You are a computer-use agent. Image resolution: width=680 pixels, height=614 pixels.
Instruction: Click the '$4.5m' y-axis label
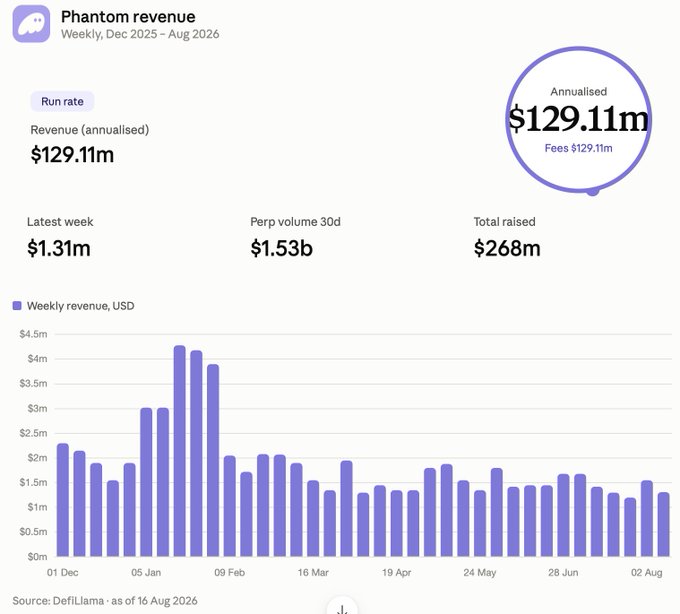33,334
